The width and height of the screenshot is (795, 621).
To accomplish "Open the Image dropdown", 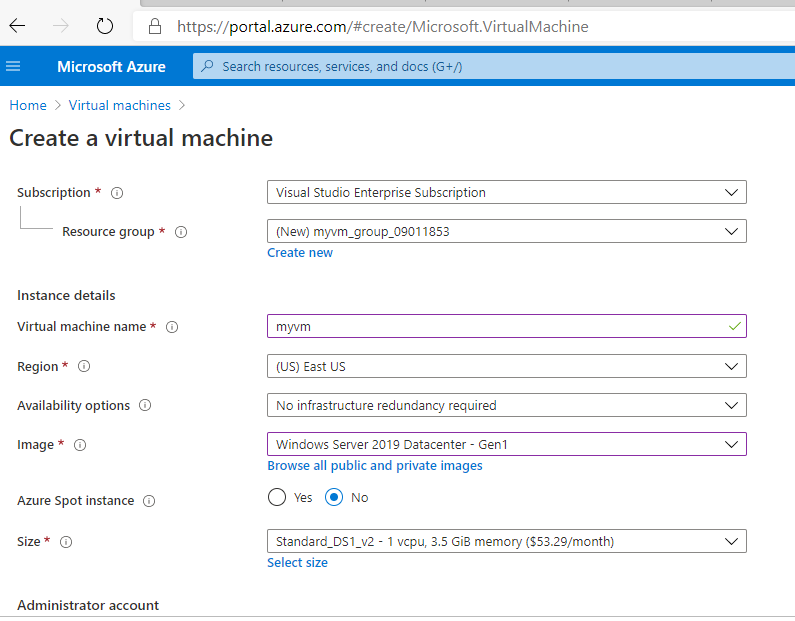I will click(x=507, y=444).
